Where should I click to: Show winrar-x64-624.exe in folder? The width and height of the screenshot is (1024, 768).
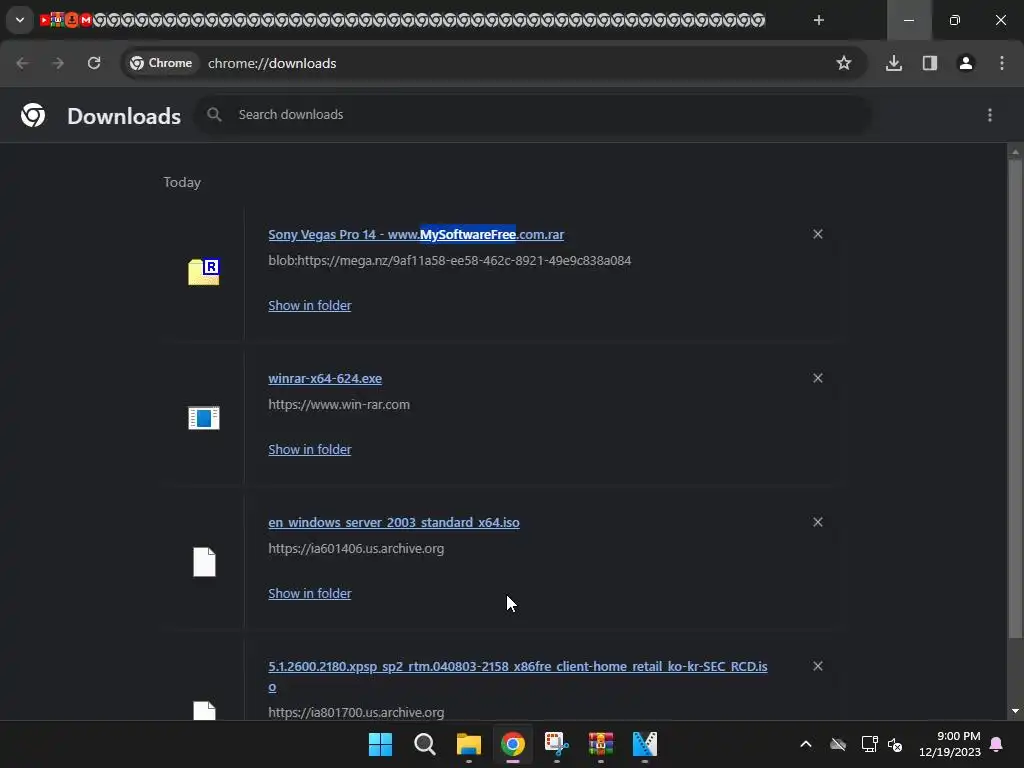pos(310,449)
